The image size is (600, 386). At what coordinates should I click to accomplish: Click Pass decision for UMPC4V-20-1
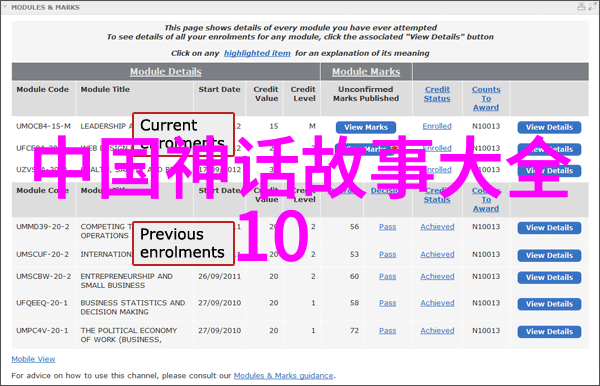[x=388, y=331]
